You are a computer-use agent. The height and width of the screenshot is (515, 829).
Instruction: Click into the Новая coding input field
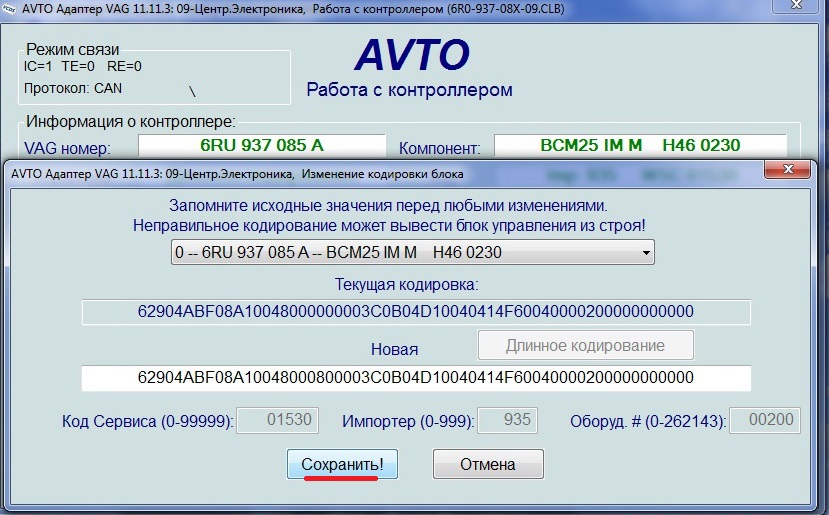(415, 378)
